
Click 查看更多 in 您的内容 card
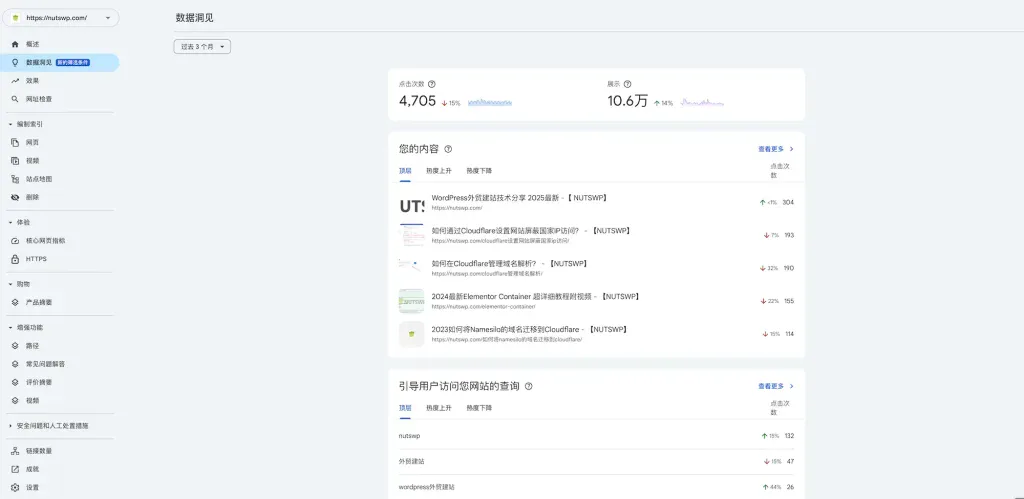(x=776, y=150)
